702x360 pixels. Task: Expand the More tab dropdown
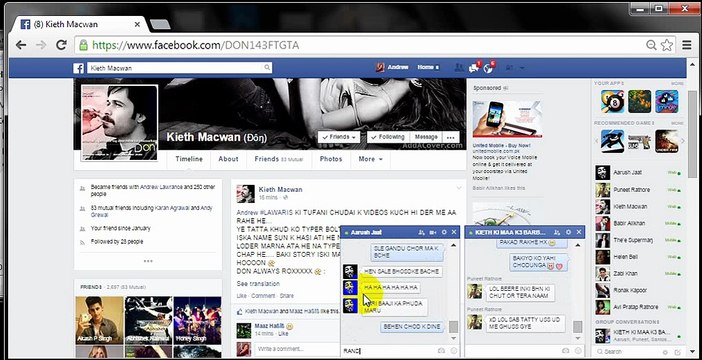click(x=370, y=159)
